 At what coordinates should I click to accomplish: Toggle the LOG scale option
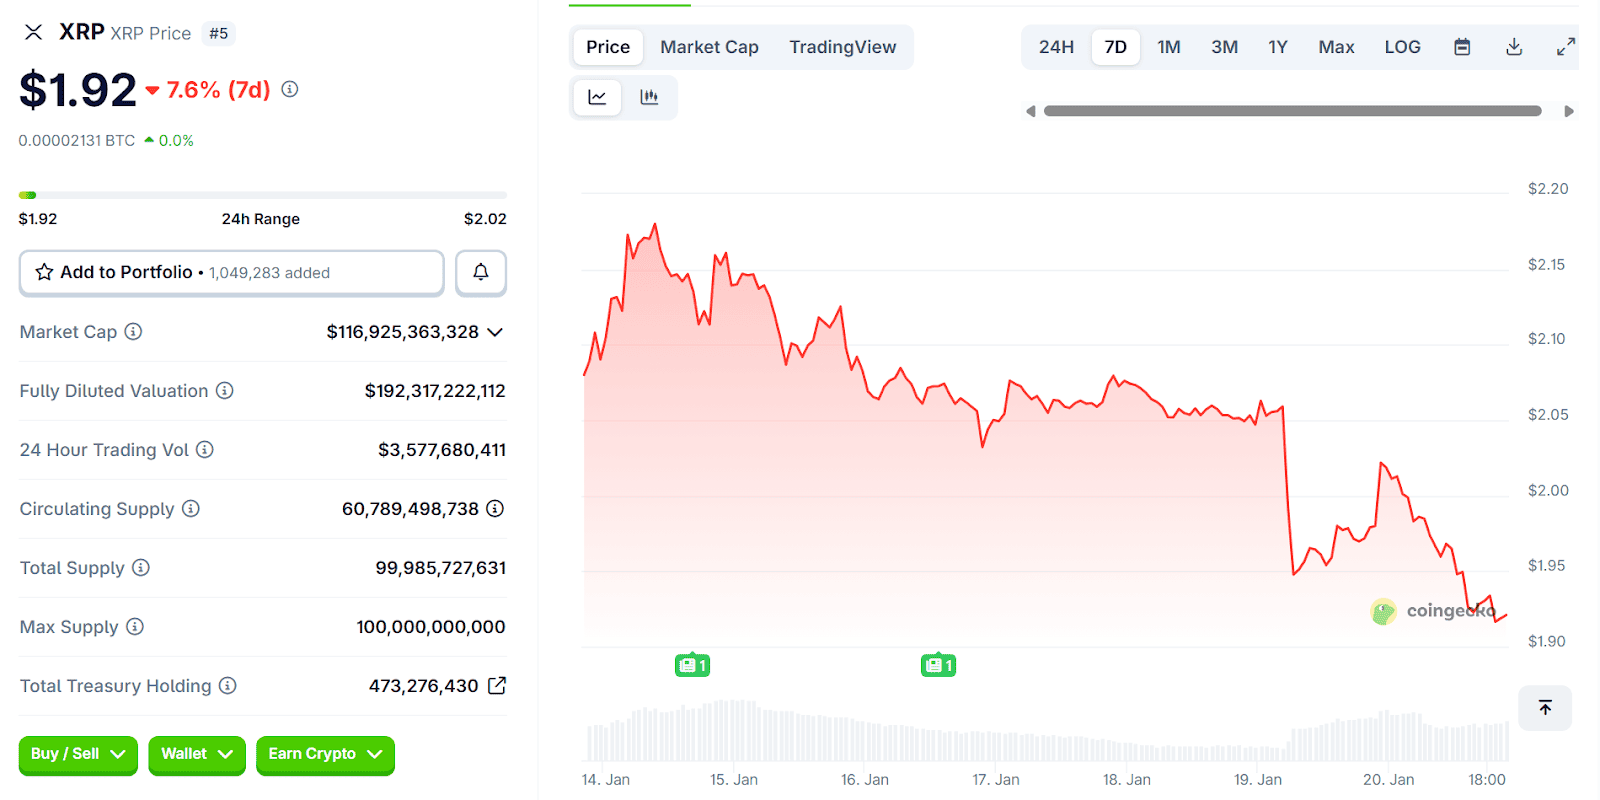(1402, 47)
